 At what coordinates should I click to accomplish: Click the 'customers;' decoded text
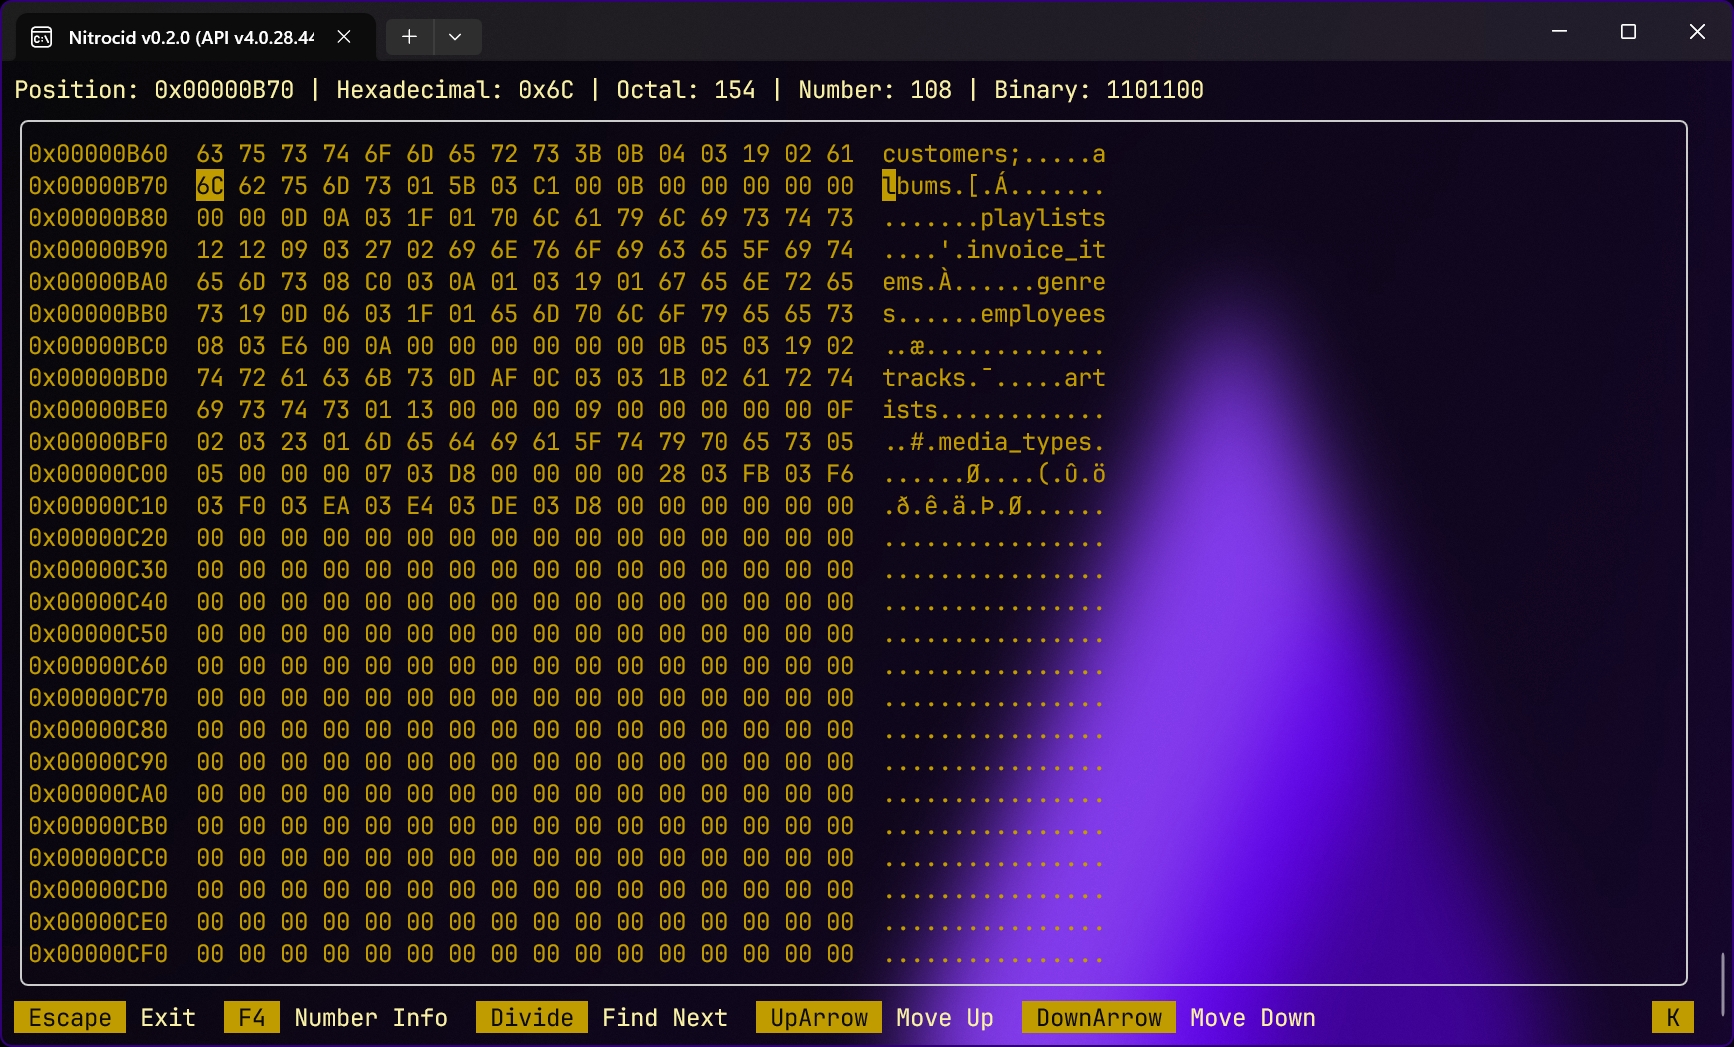click(x=951, y=154)
